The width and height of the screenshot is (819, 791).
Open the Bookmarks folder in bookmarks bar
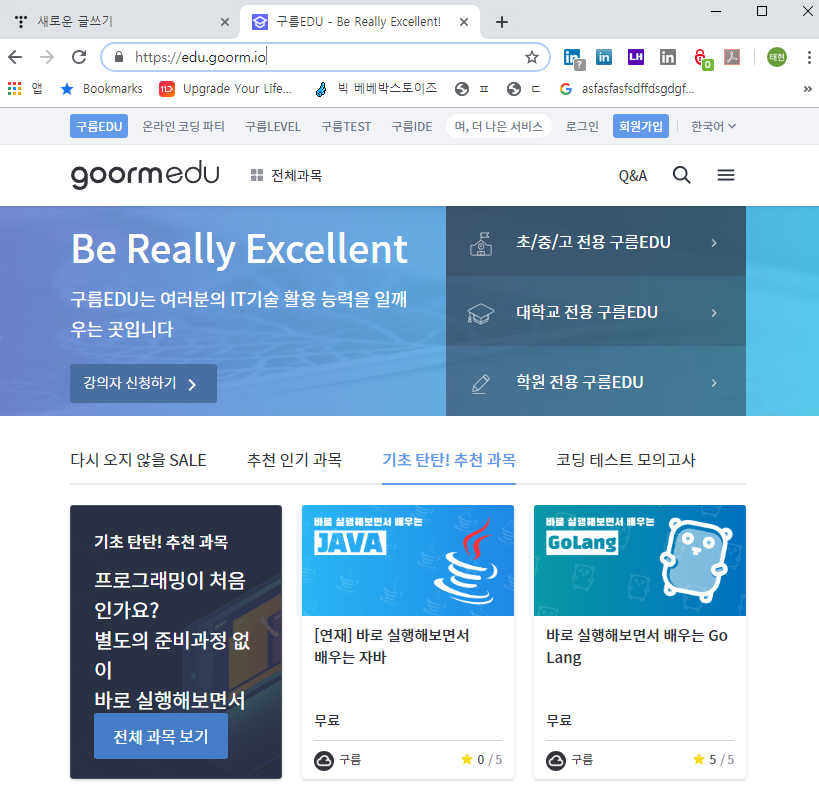102,89
